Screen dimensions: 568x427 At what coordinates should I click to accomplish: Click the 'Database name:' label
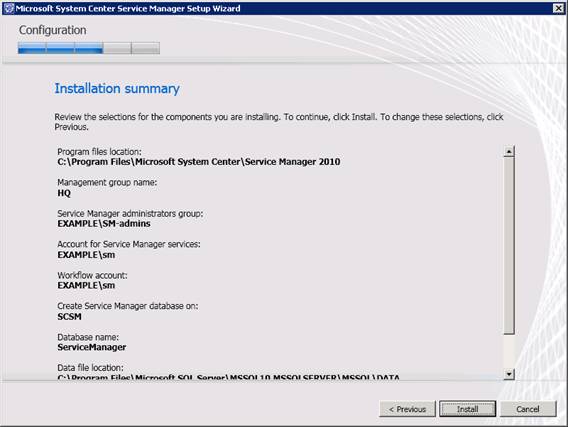tap(88, 337)
